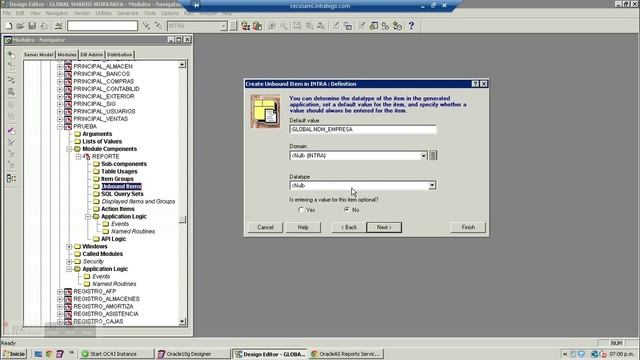Click the REGISTRO_CAJAS module icon
640x360 pixels.
coord(68,322)
